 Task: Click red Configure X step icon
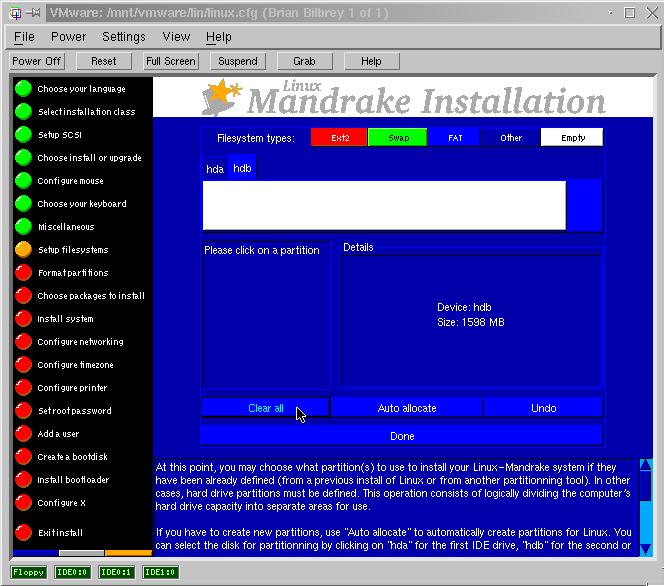click(x=23, y=502)
